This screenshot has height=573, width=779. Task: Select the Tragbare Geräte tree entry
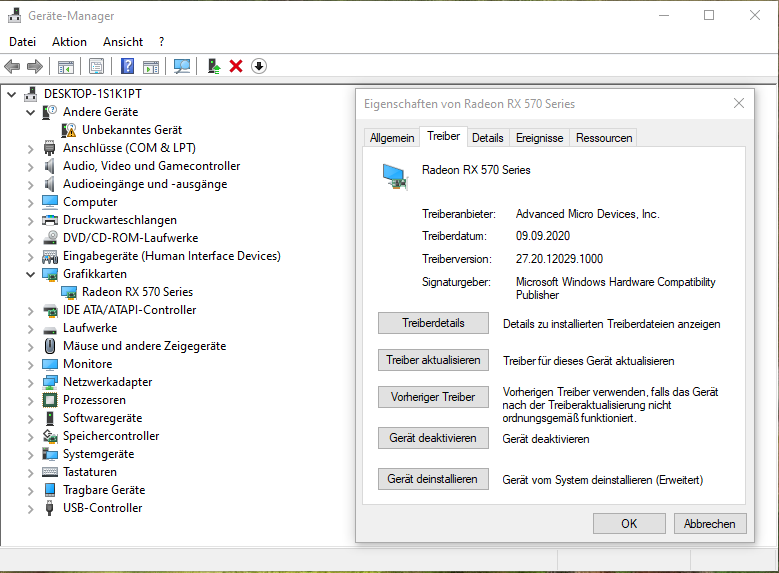click(x=104, y=490)
